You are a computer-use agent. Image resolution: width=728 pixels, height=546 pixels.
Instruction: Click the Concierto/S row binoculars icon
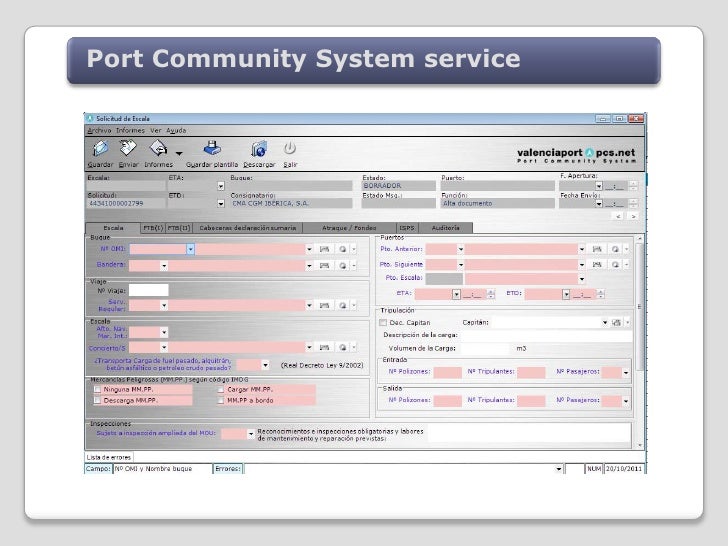(325, 347)
